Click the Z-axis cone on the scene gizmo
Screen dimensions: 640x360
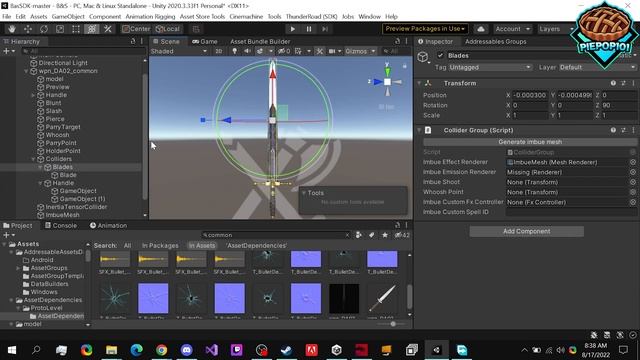pyautogui.click(x=377, y=82)
